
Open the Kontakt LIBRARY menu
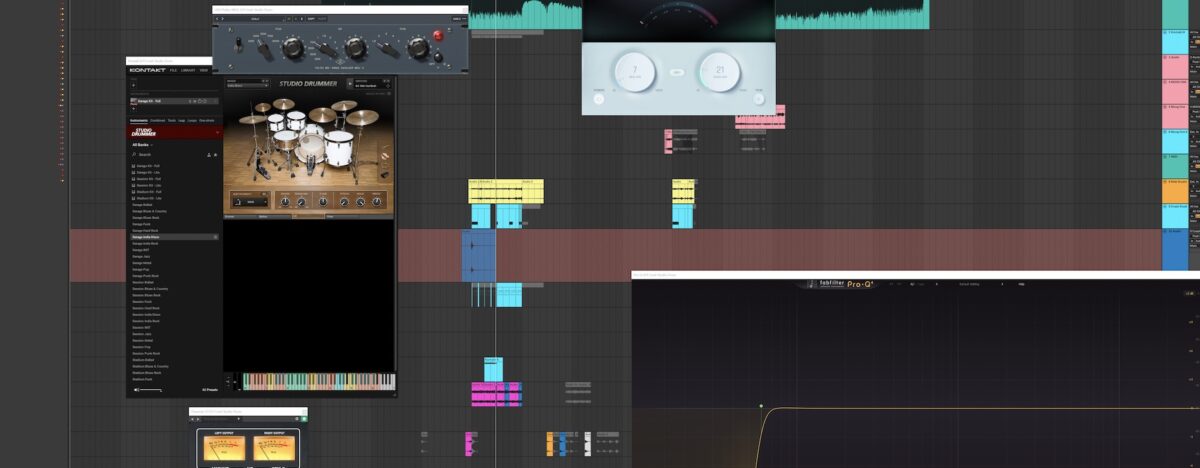click(188, 70)
